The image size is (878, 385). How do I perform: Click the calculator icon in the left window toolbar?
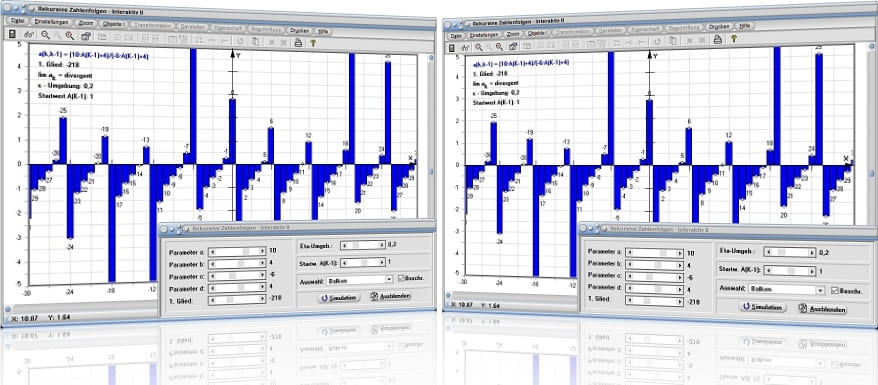click(x=12, y=35)
